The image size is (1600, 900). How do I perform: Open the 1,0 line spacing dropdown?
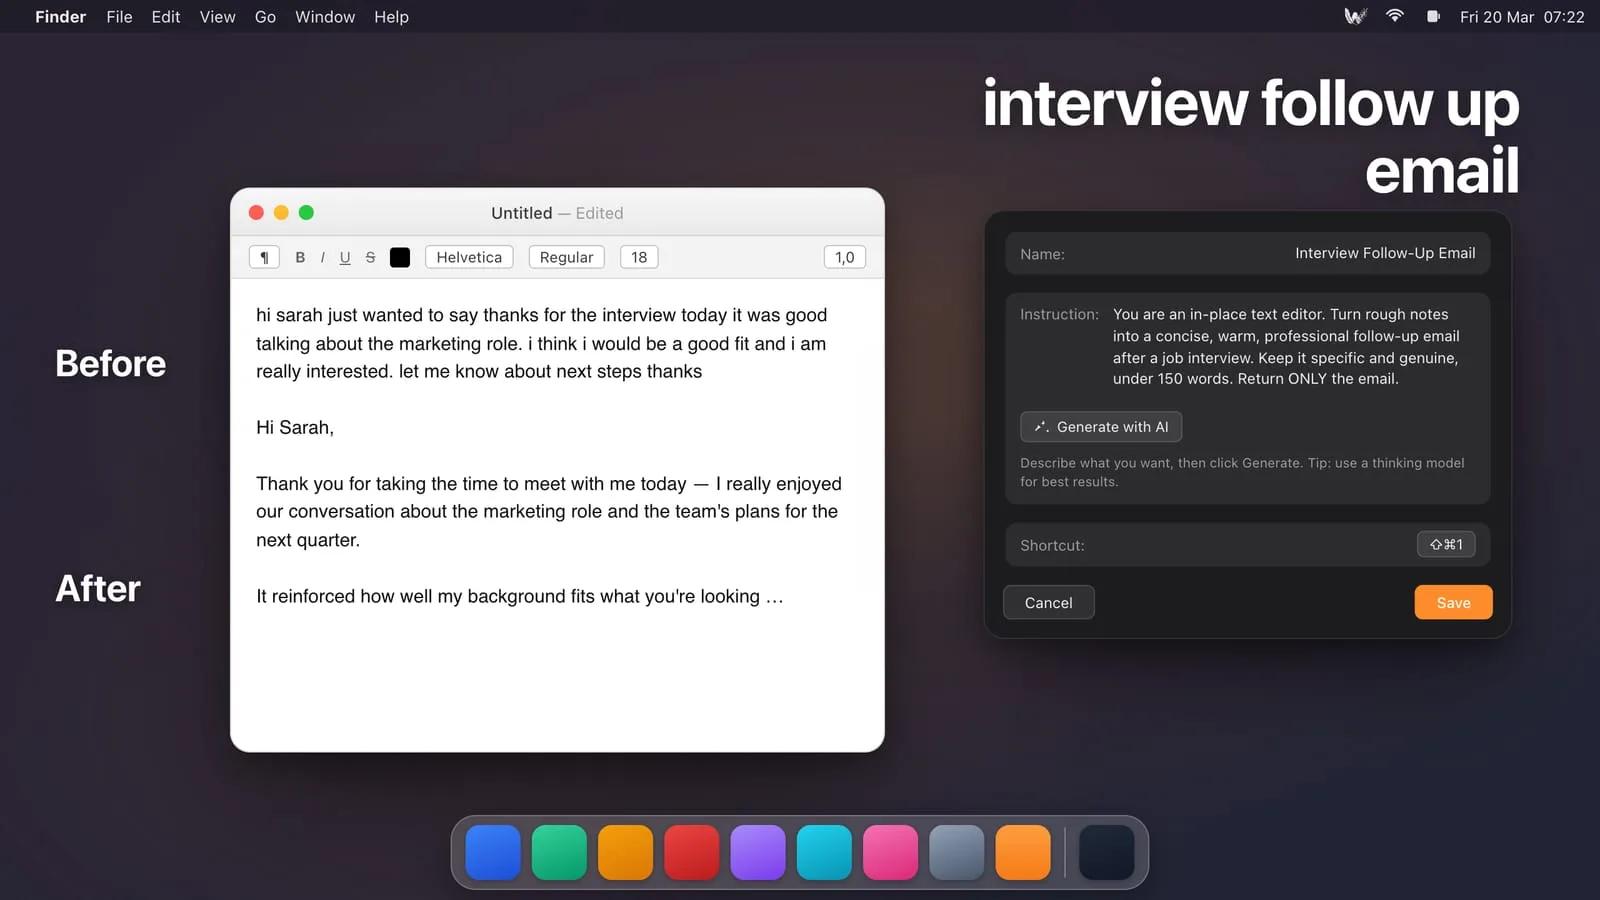coord(844,257)
